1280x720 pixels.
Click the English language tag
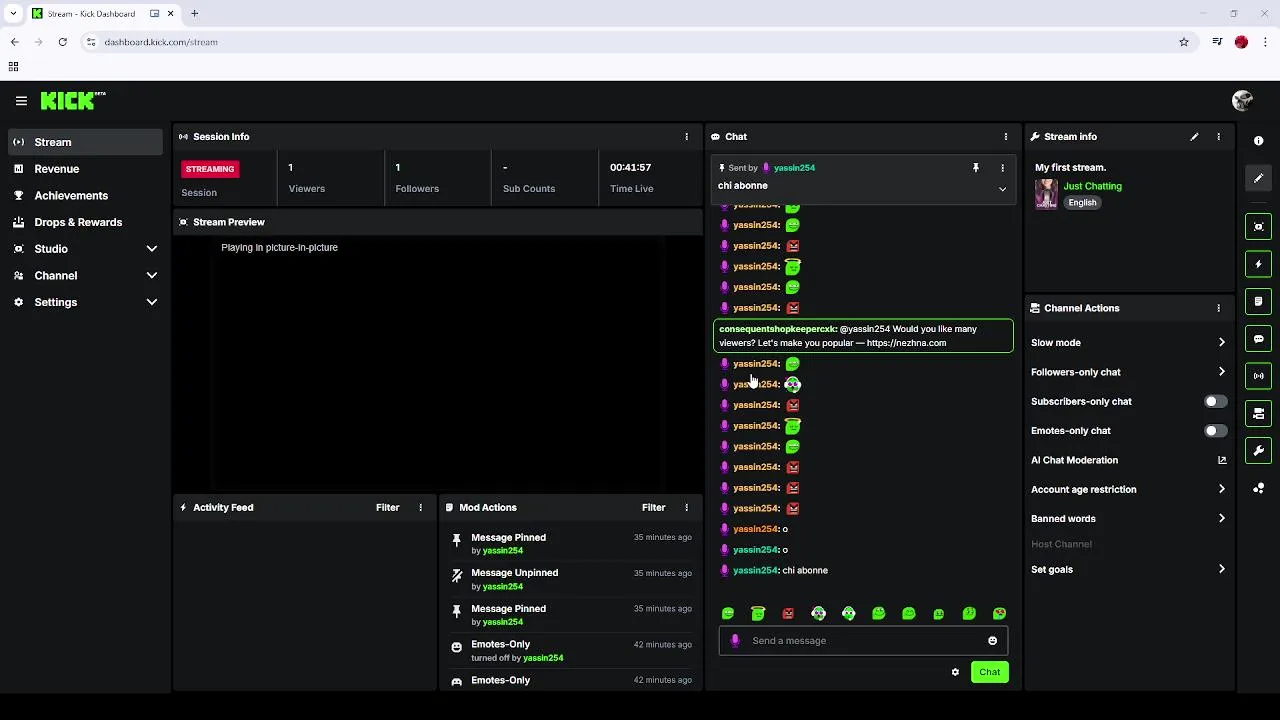click(x=1082, y=203)
